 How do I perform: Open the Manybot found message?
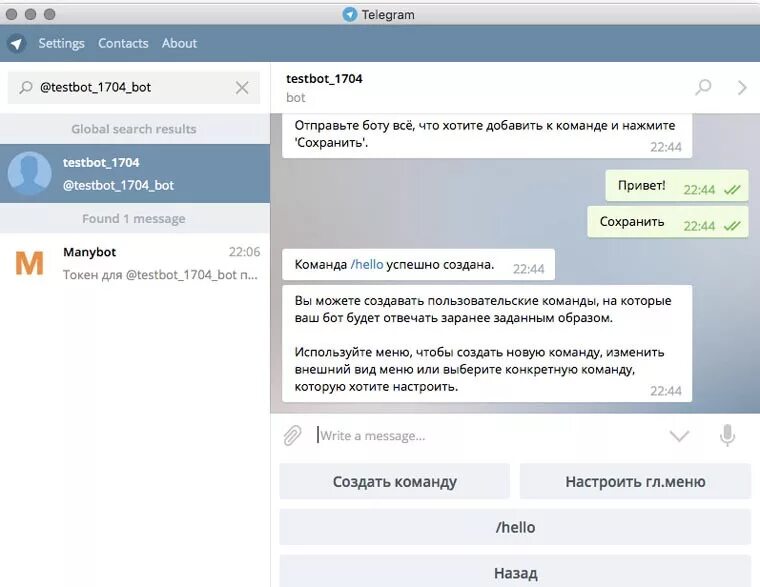point(135,263)
